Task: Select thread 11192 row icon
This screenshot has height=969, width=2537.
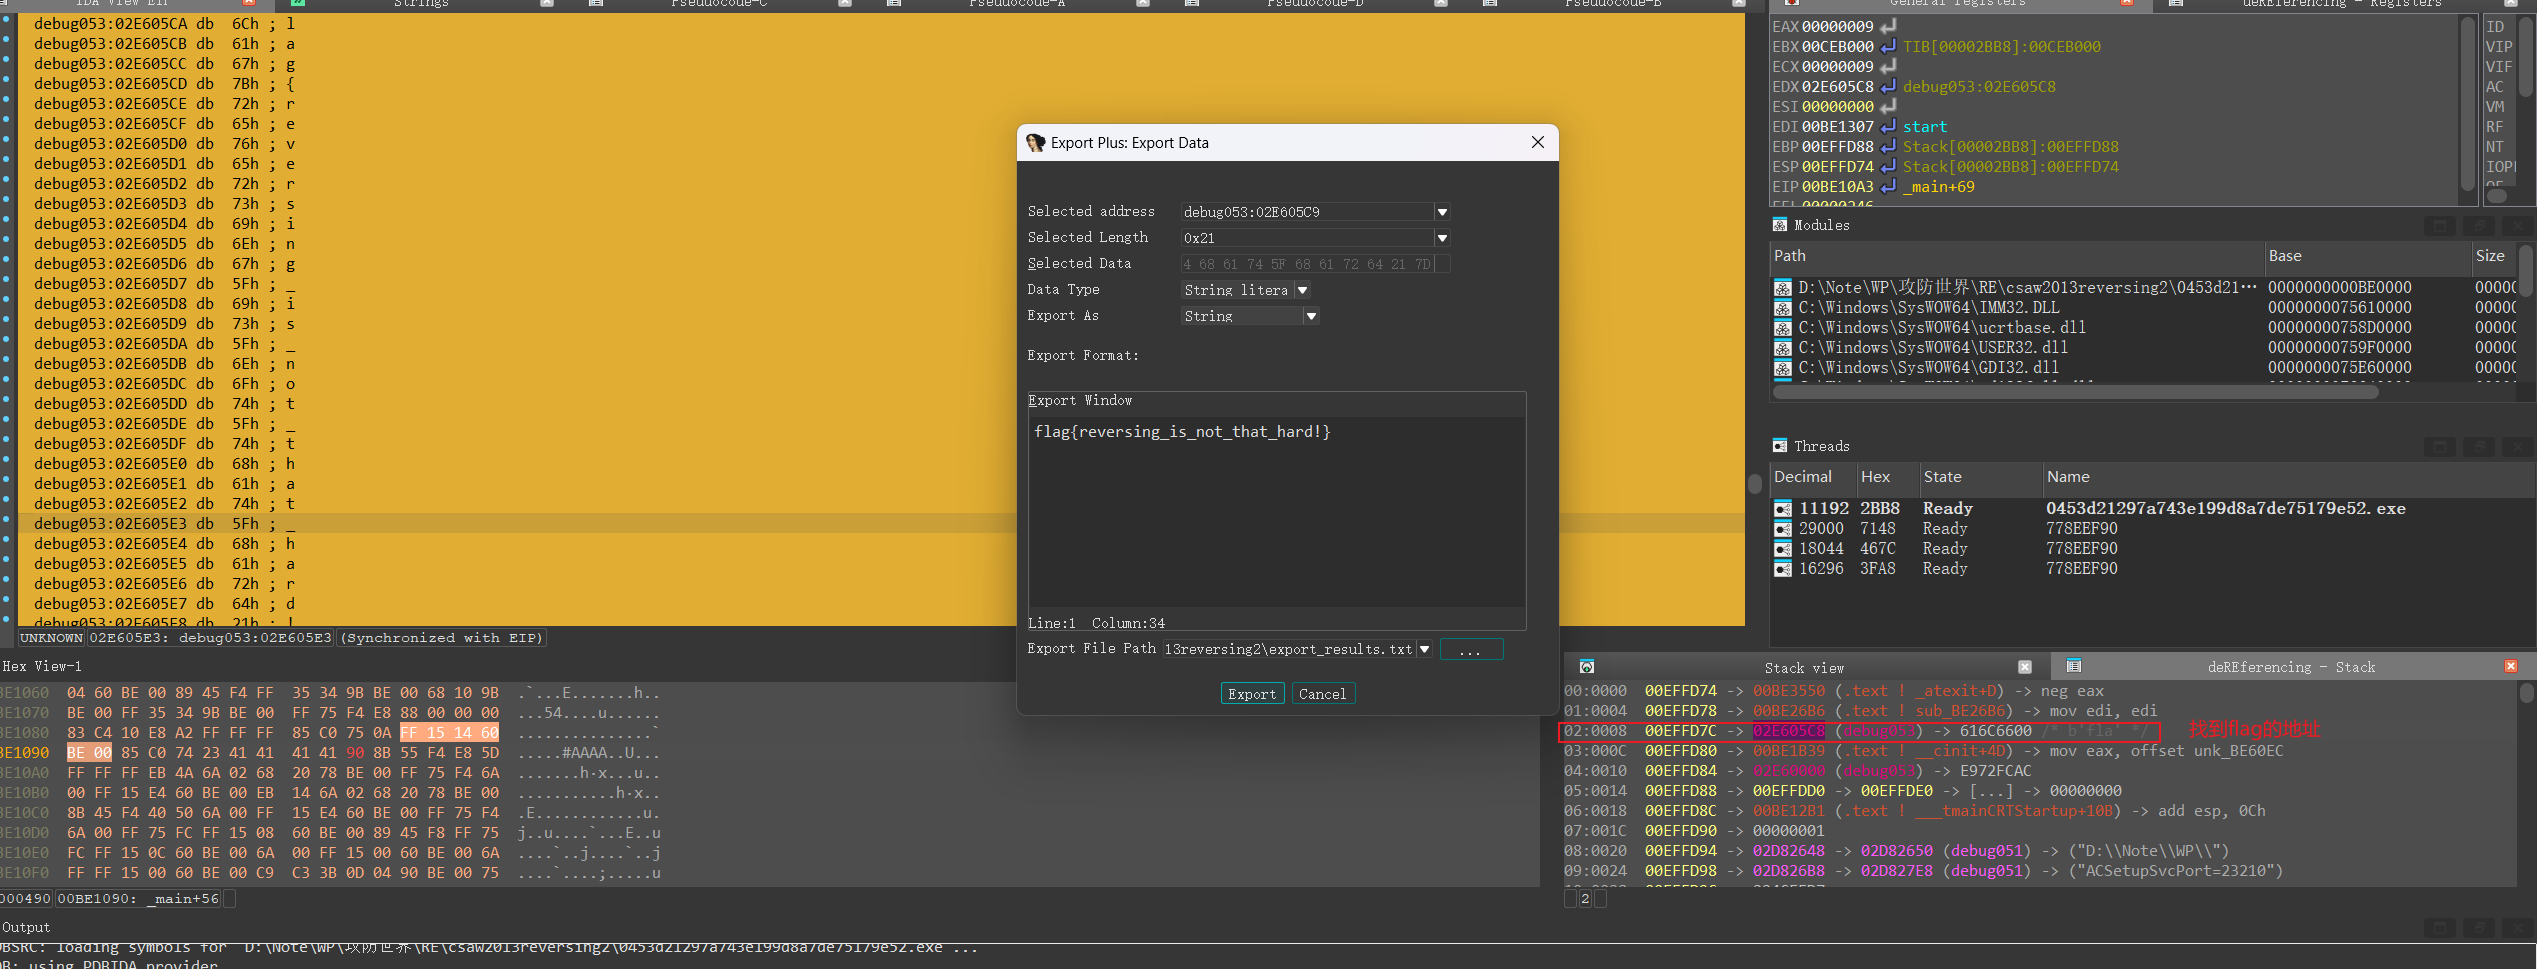Action: point(1783,509)
